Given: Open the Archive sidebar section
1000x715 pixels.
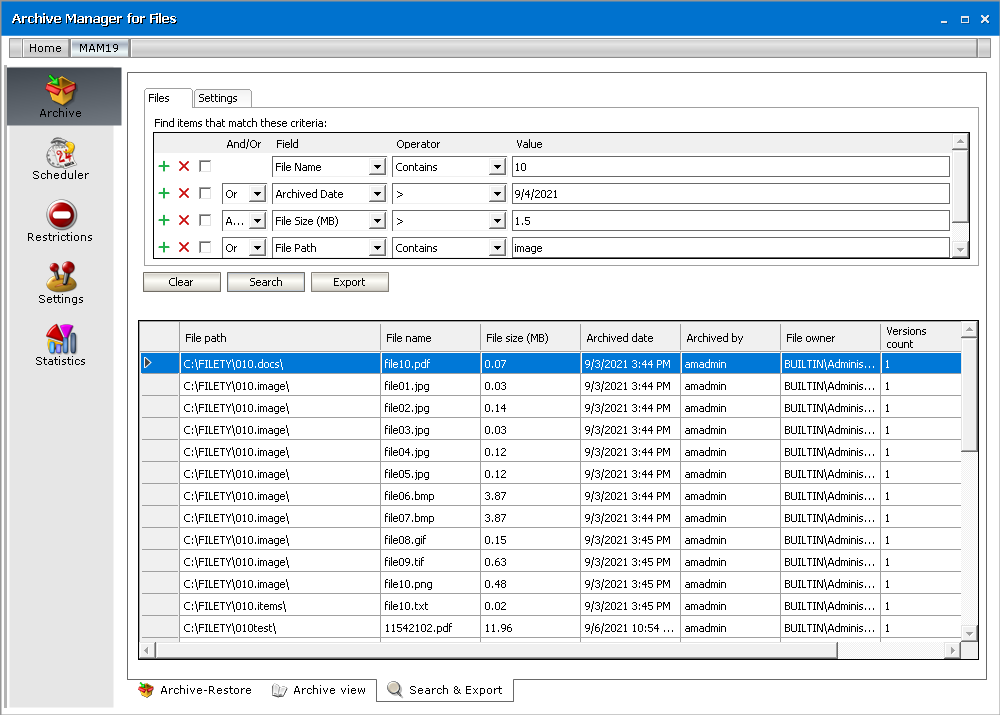Looking at the screenshot, I should point(62,97).
